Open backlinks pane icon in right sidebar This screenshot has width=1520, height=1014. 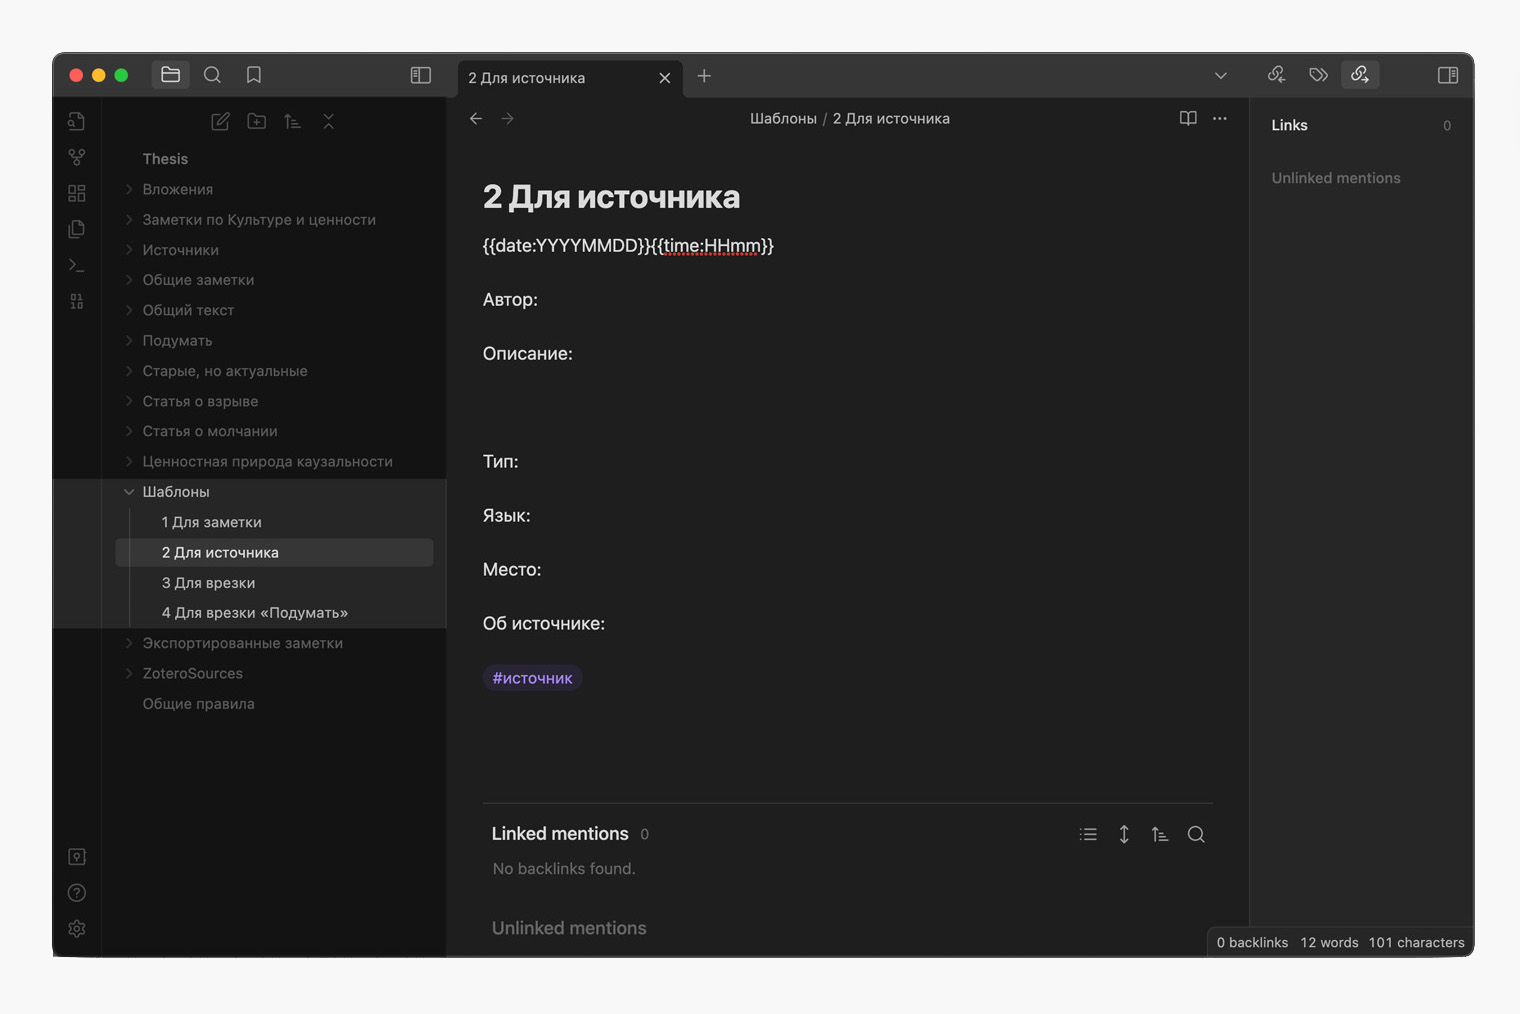point(1276,75)
